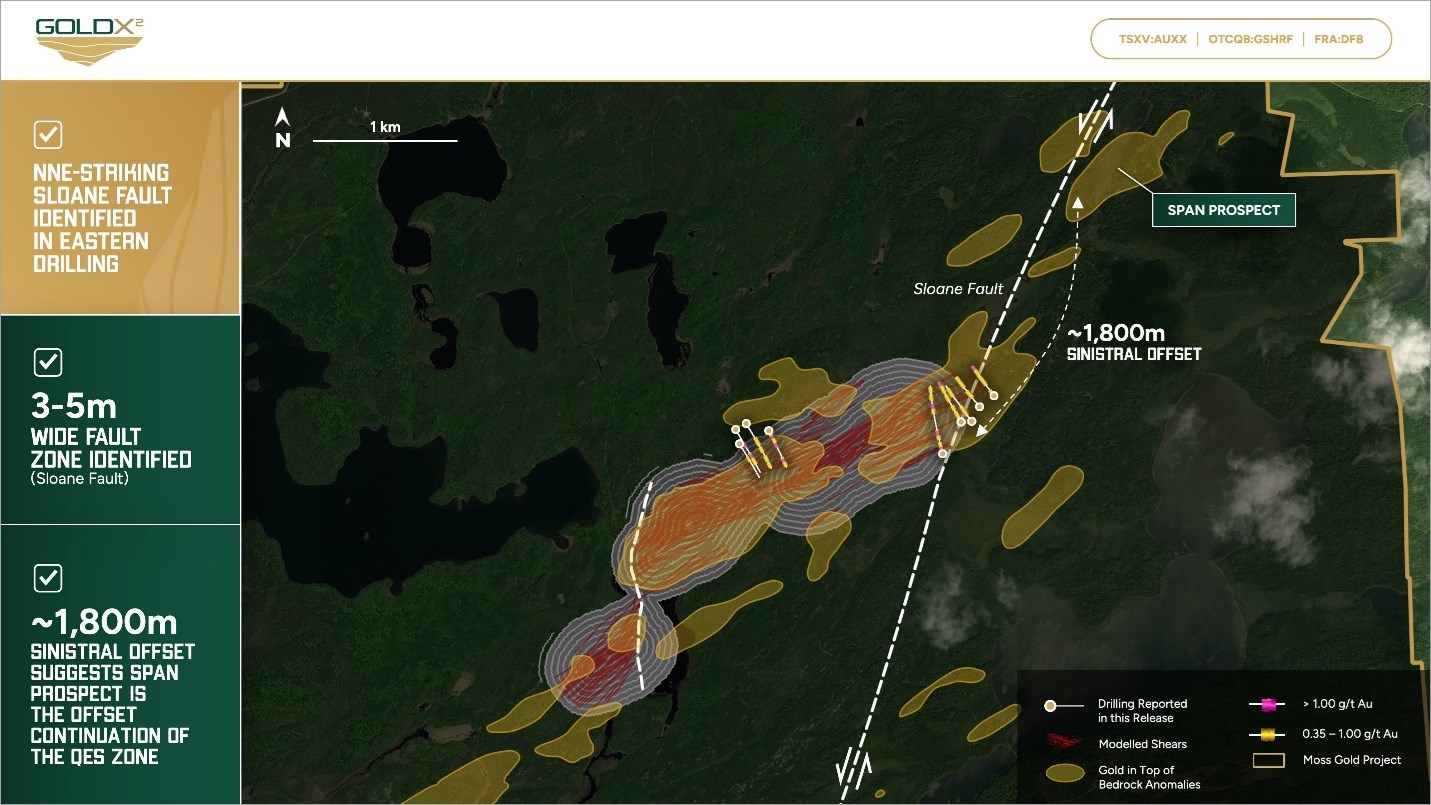Click the Gold in Bedrock Anomalies legend symbol

(1064, 773)
